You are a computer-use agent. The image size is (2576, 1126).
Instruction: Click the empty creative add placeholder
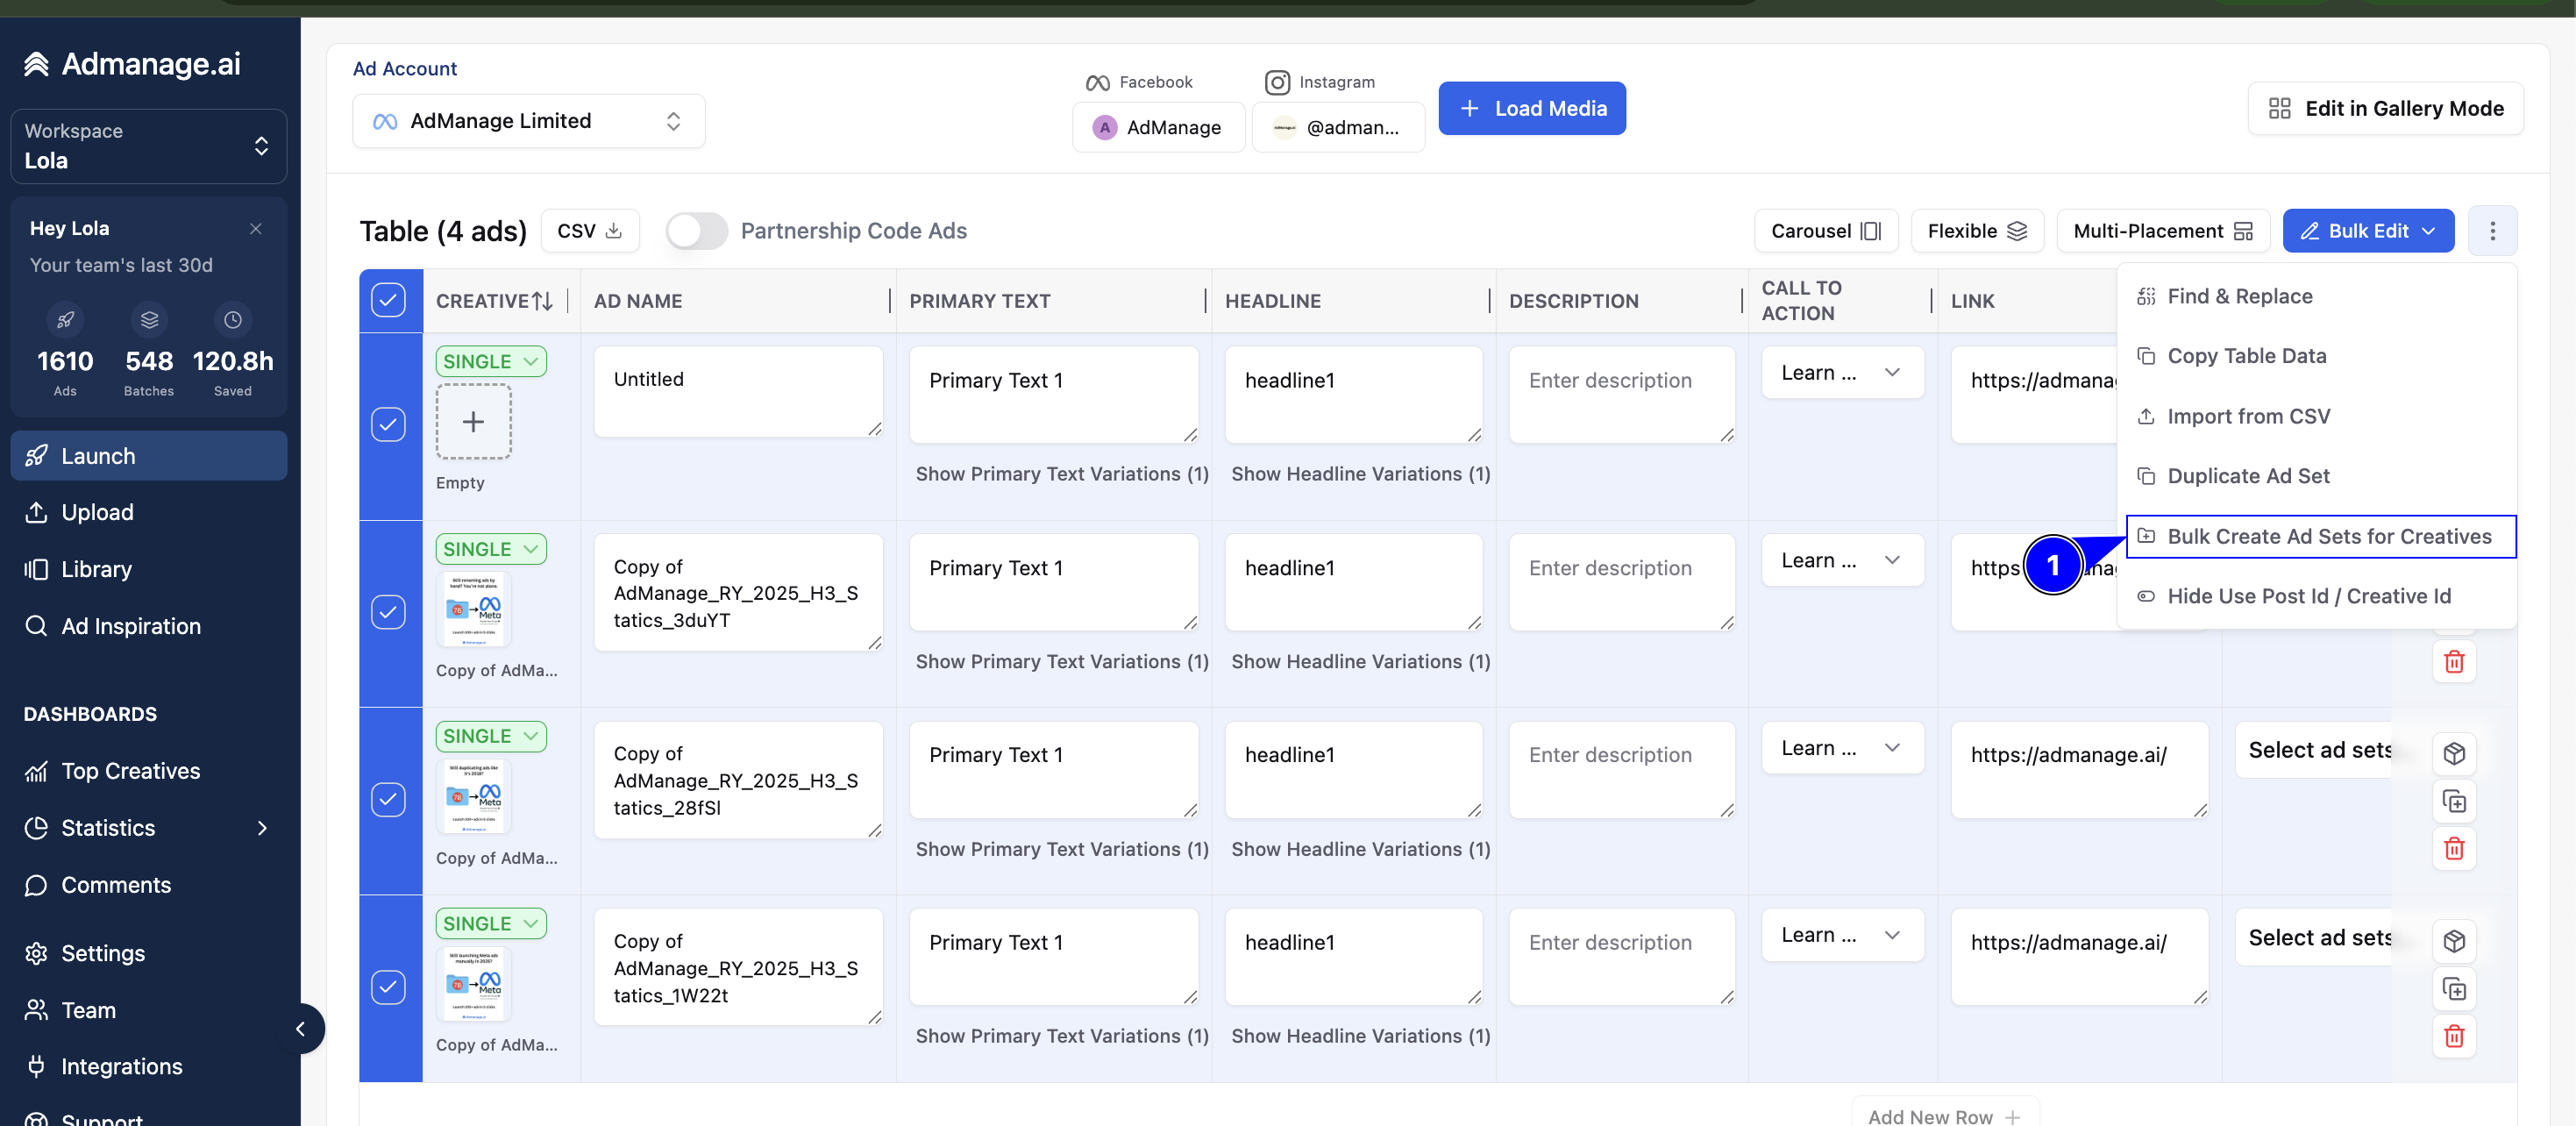pos(473,421)
